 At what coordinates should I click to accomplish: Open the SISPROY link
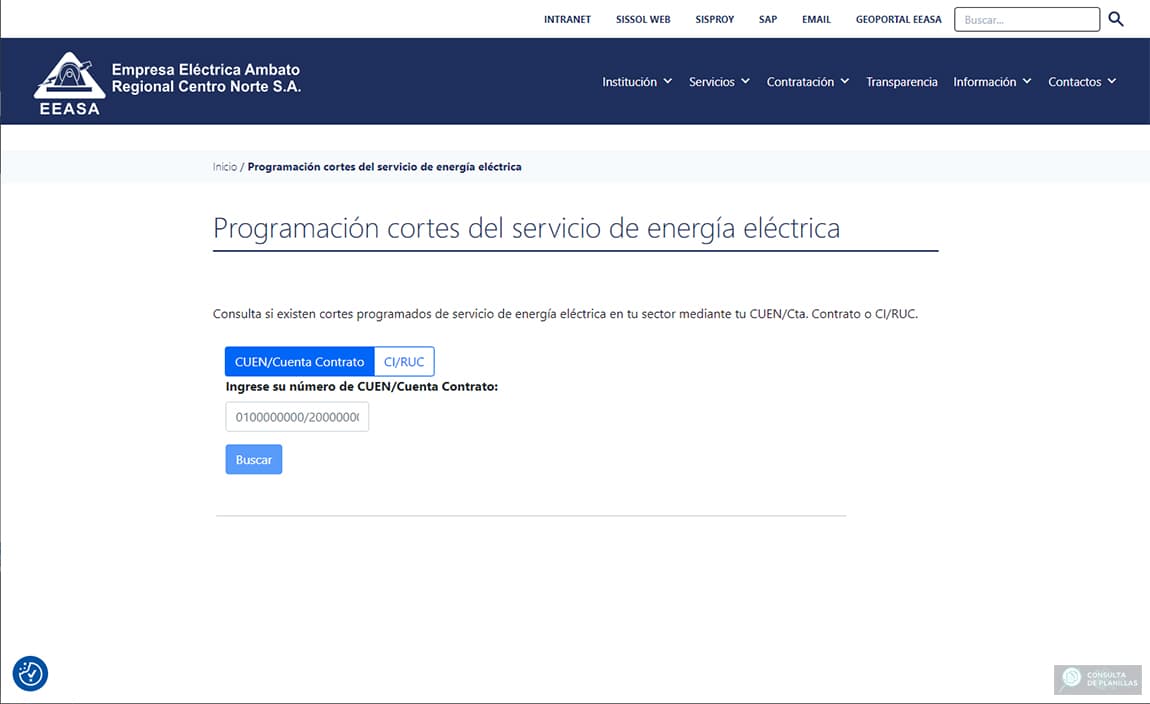[x=714, y=19]
